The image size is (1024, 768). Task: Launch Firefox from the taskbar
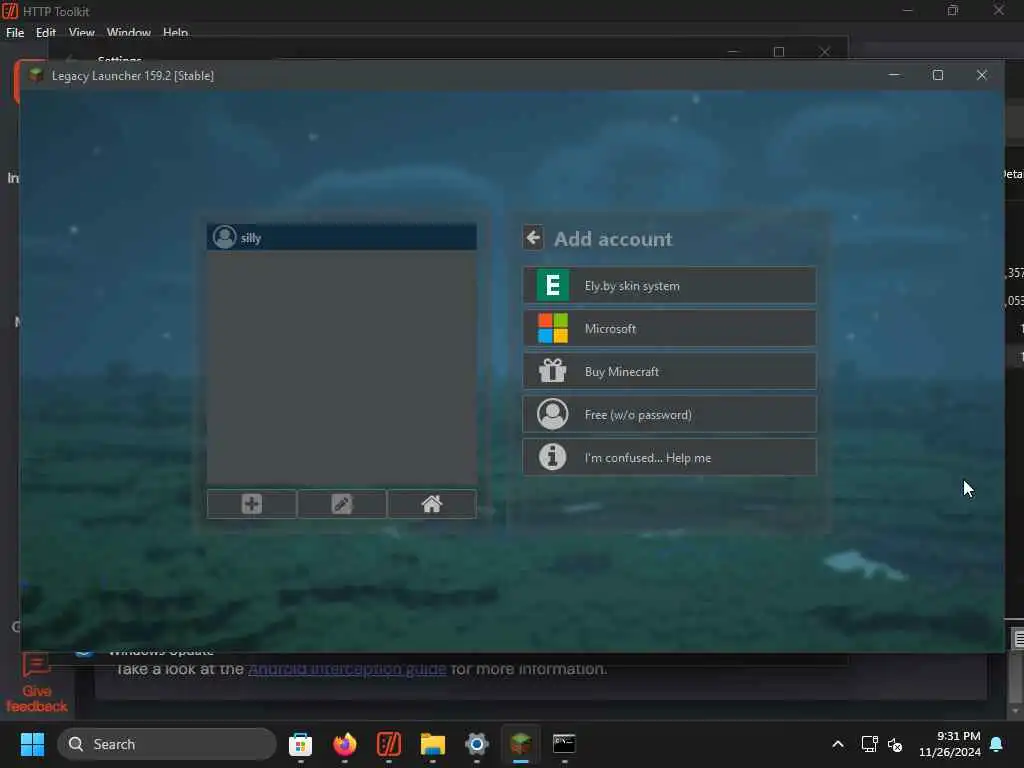[x=345, y=744]
